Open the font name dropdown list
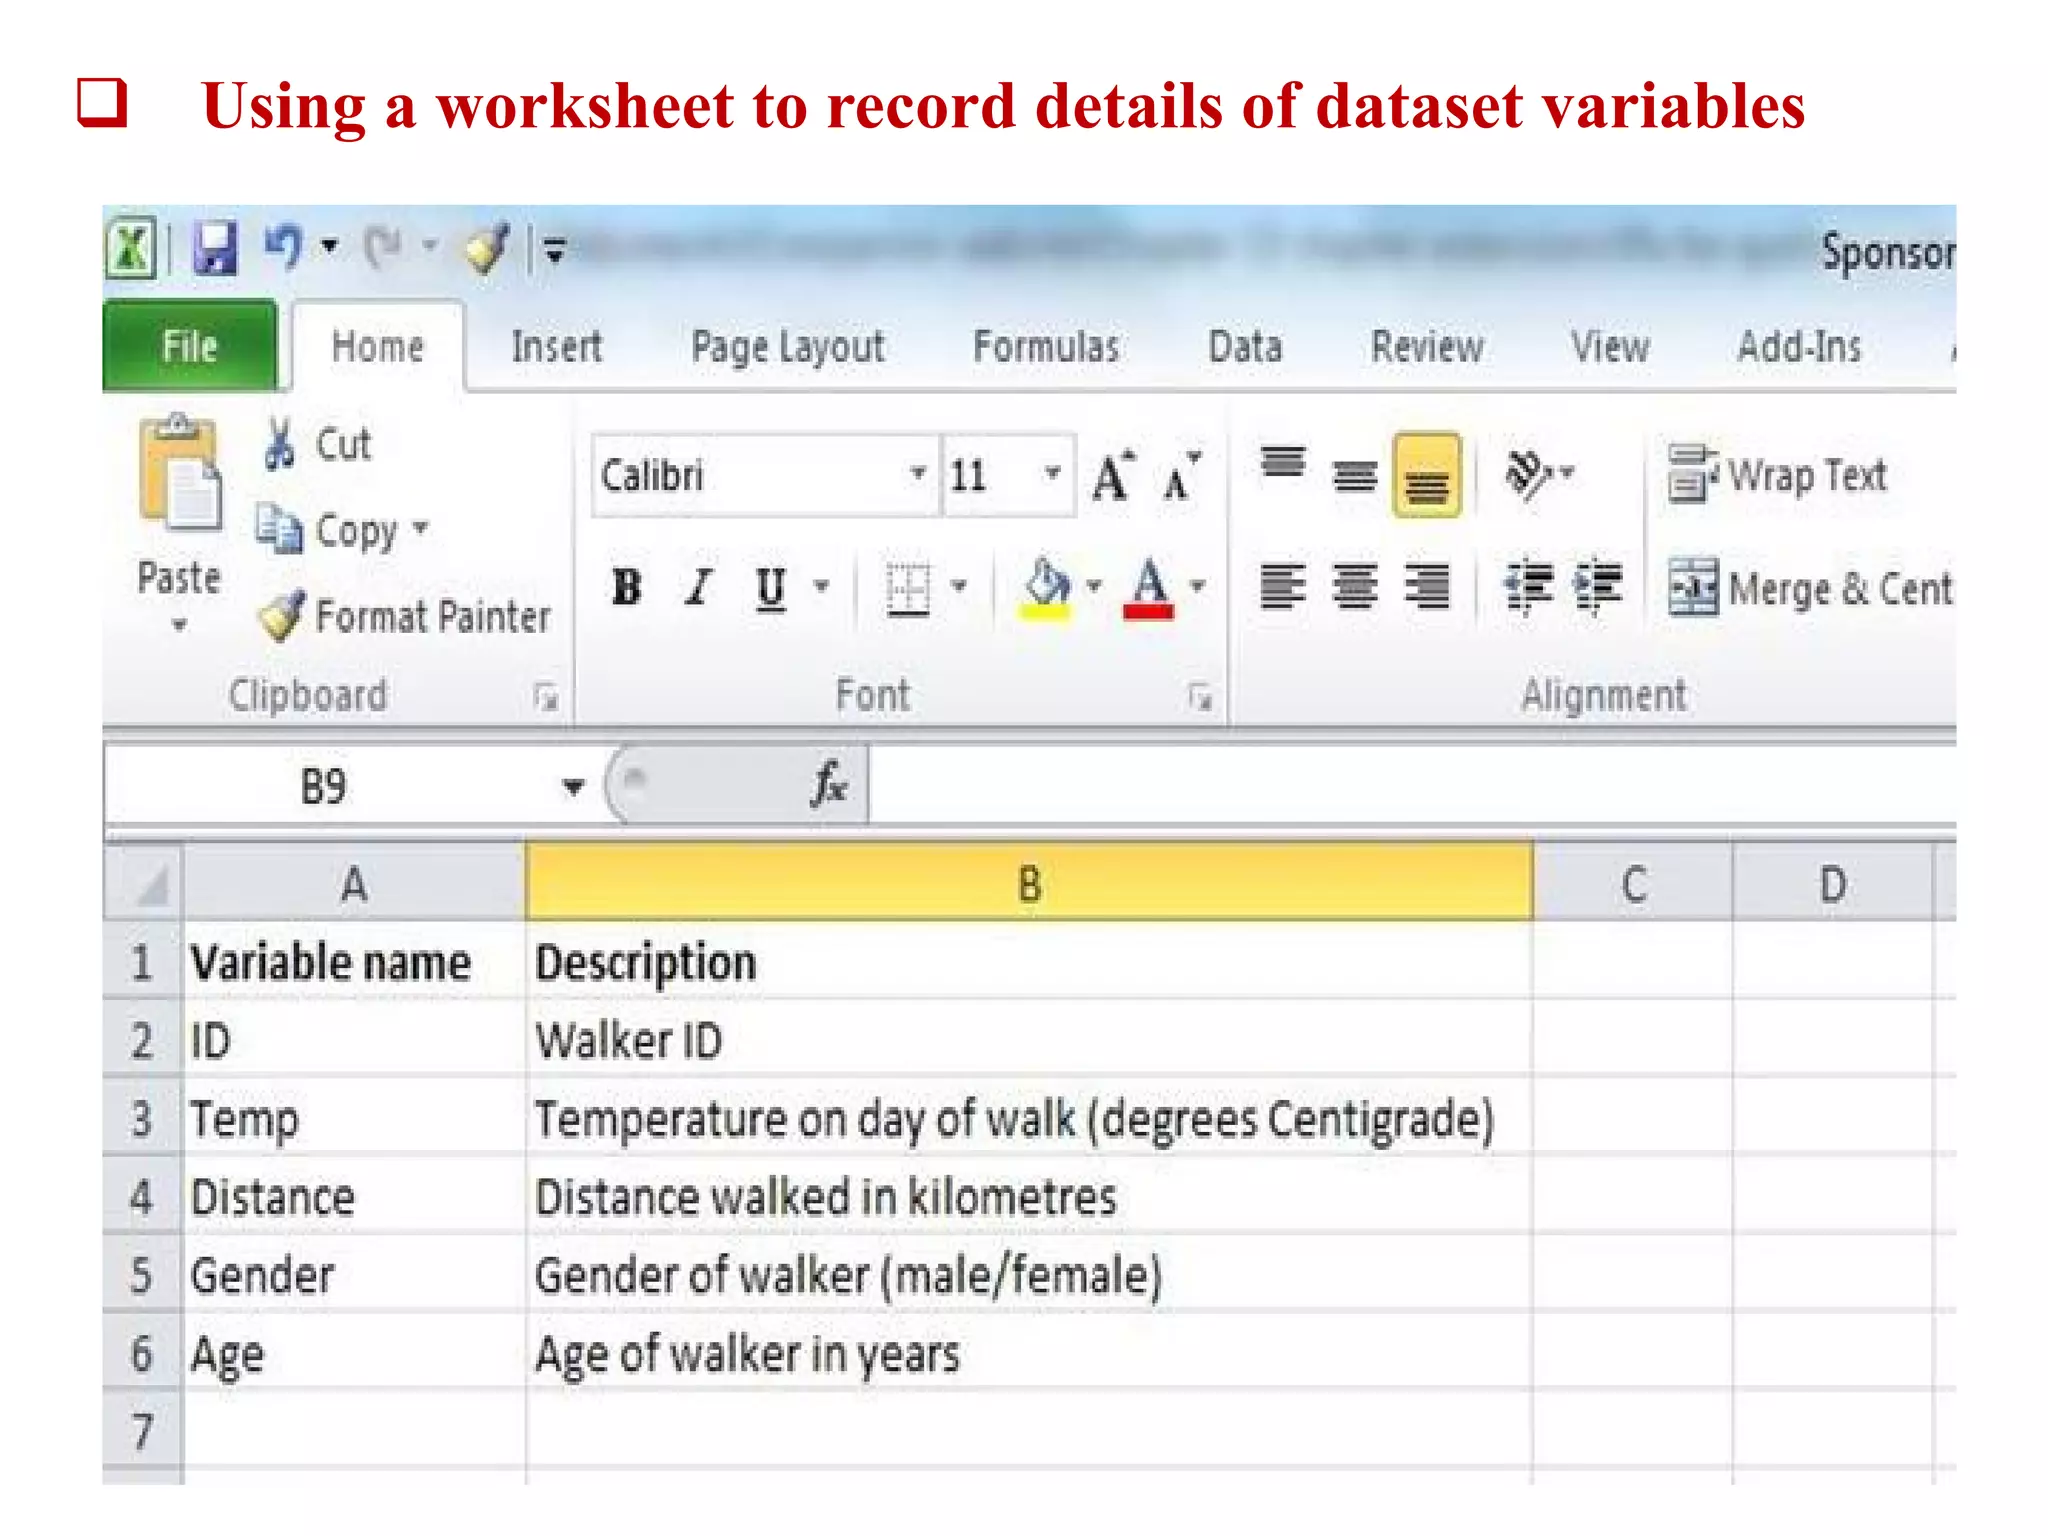Viewport: 2048px width, 1536px height. pyautogui.click(x=917, y=473)
